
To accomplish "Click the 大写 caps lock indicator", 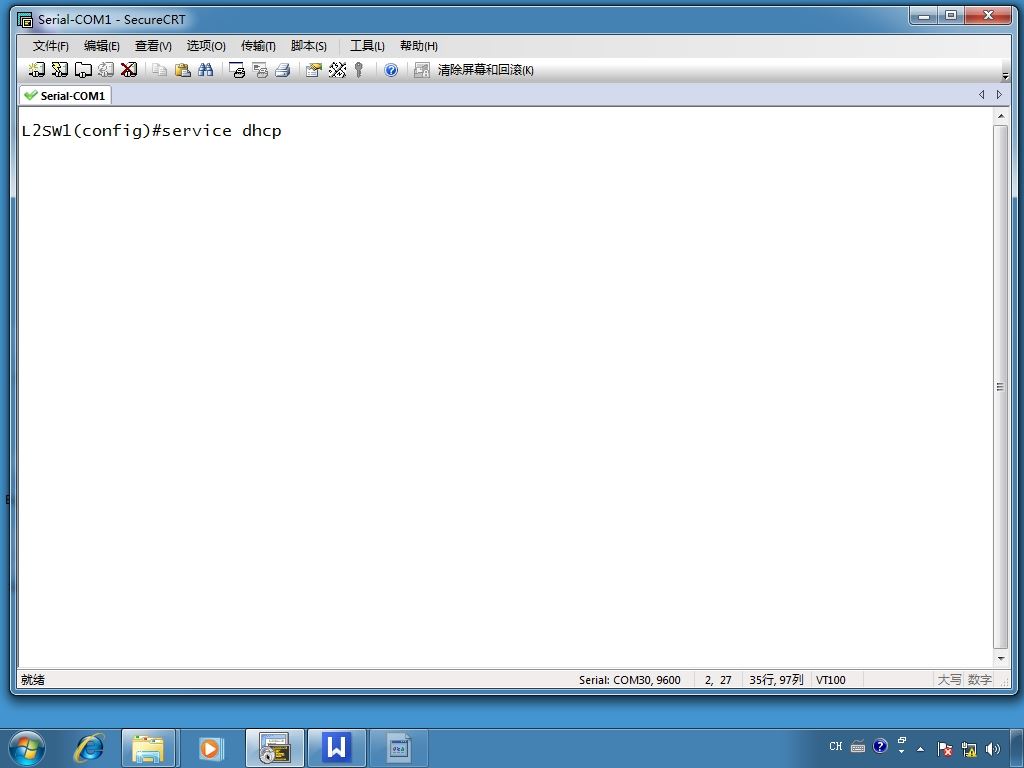I will pyautogui.click(x=950, y=680).
